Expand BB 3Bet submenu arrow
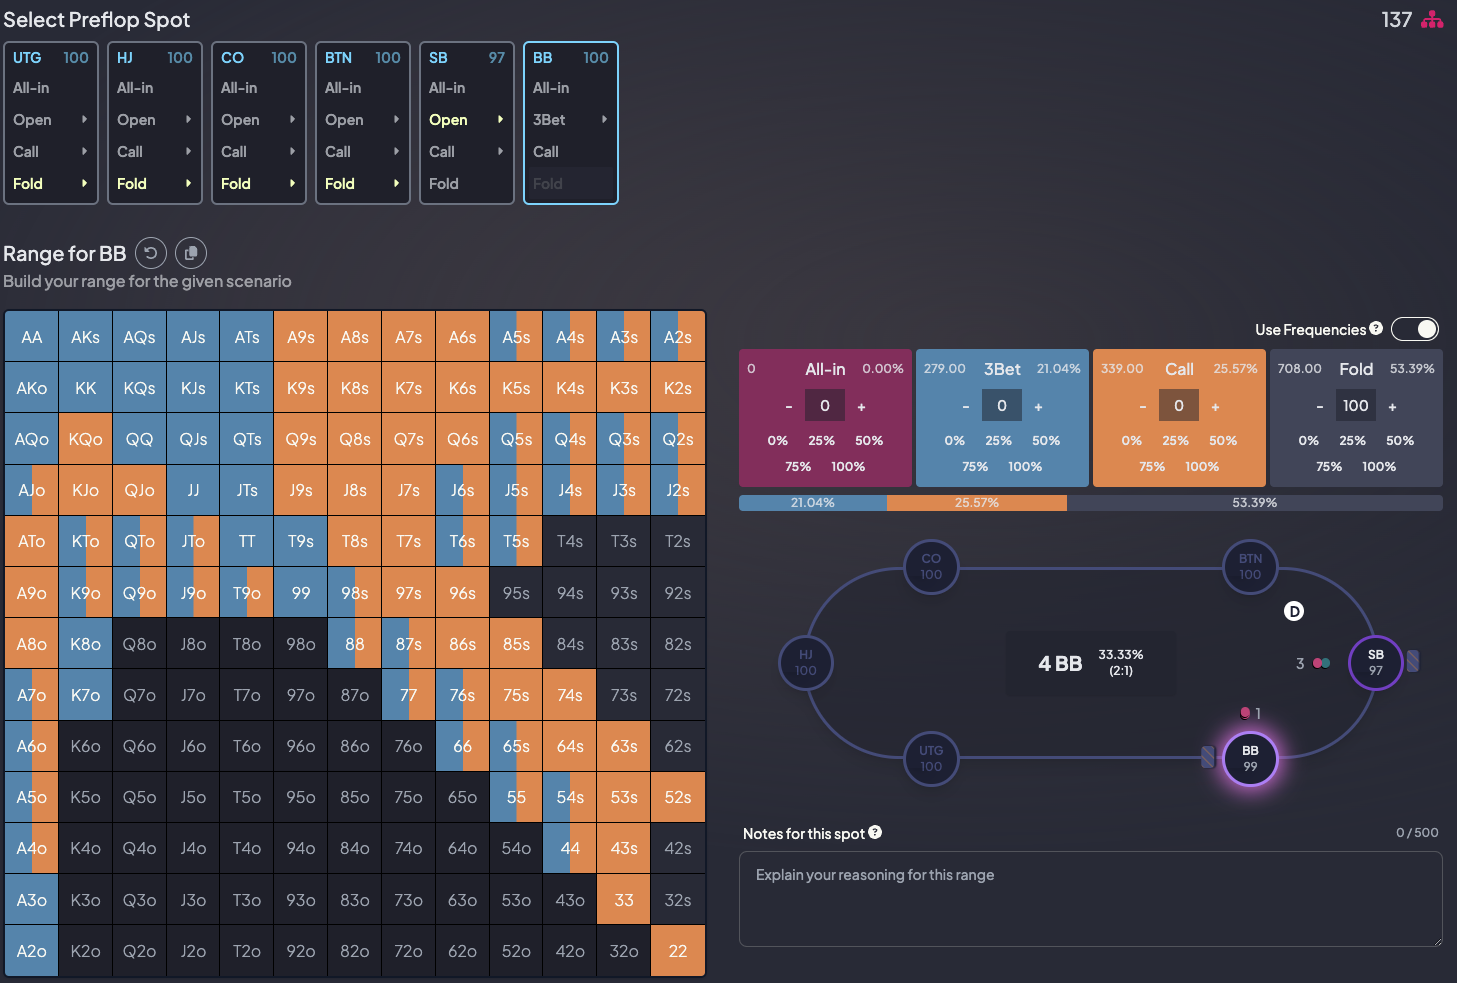Viewport: 1457px width, 983px height. 604,119
